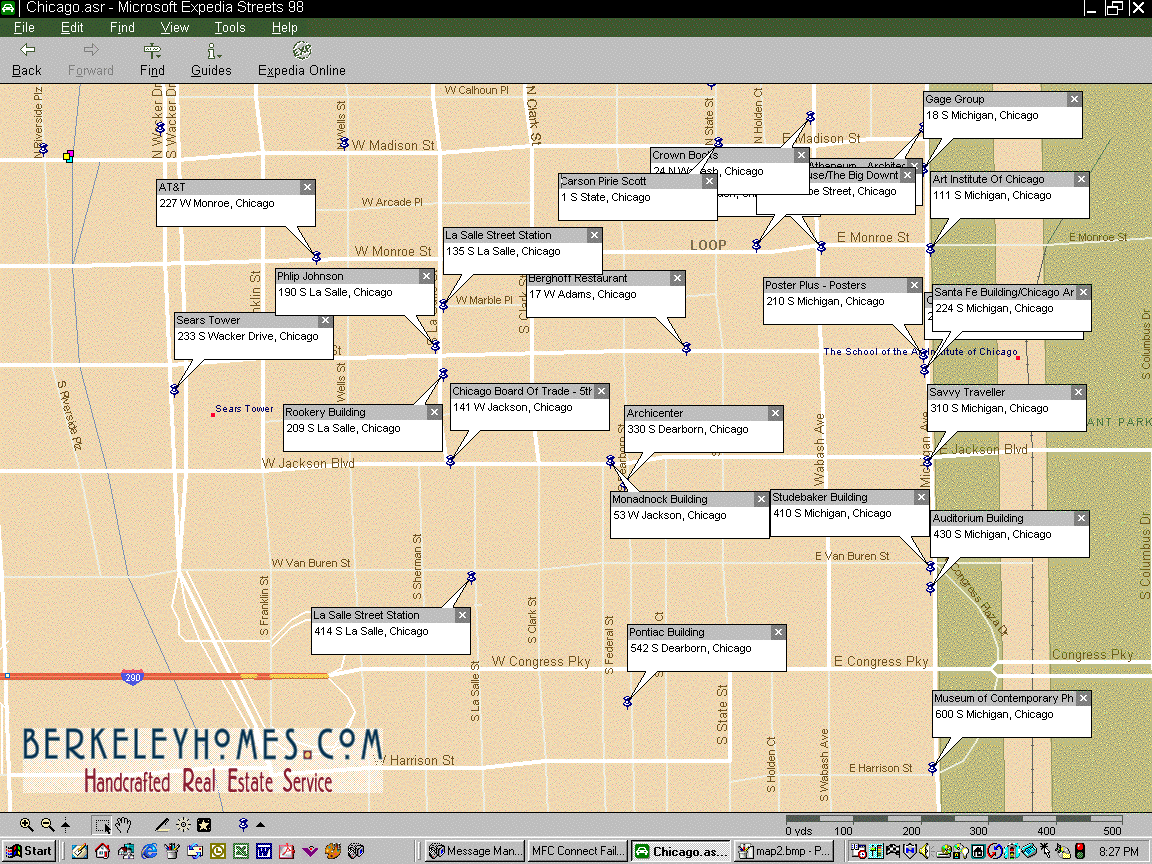Expand the pushpin options arrow

click(x=261, y=825)
